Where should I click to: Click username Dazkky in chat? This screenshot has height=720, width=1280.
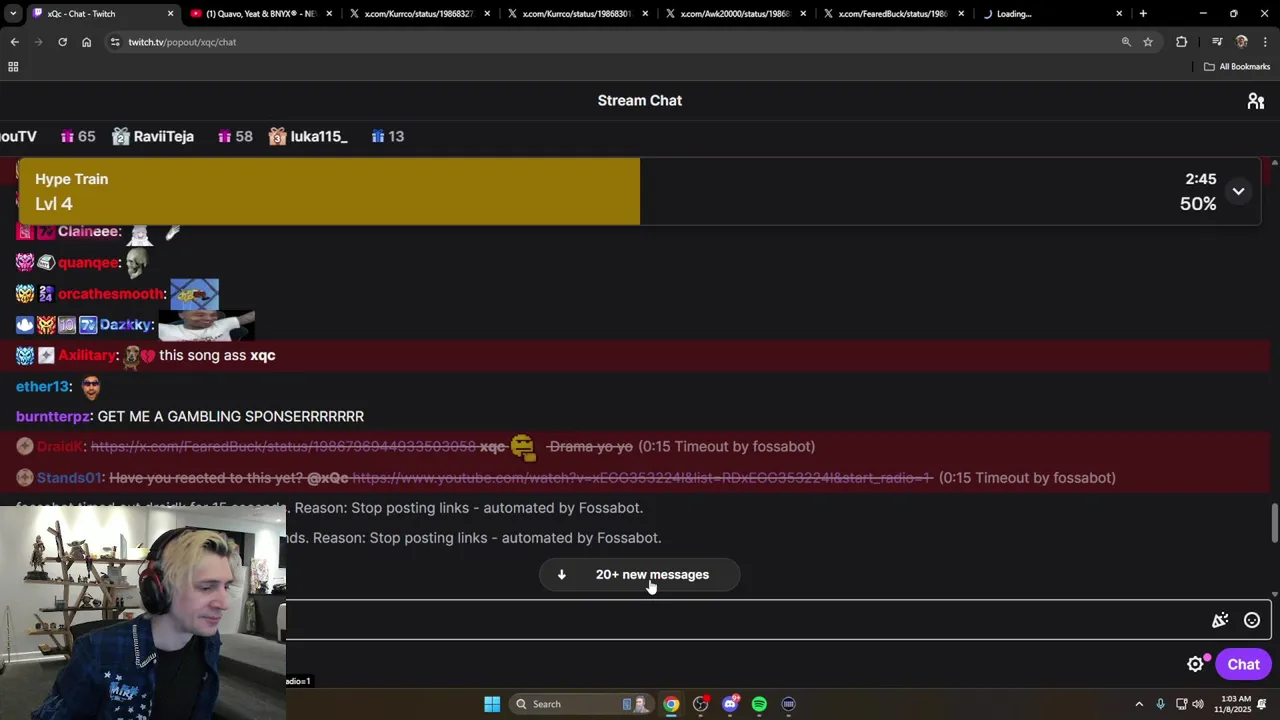click(x=125, y=325)
